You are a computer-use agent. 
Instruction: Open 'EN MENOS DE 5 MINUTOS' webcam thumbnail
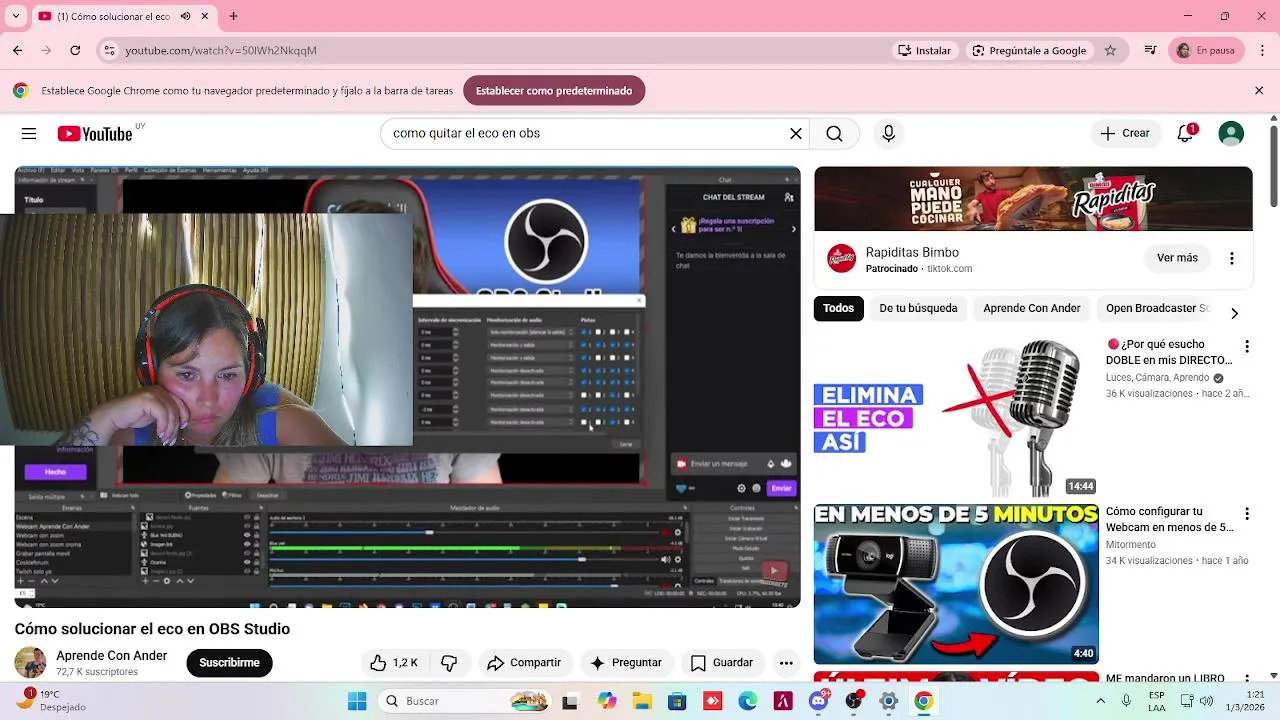tap(956, 583)
